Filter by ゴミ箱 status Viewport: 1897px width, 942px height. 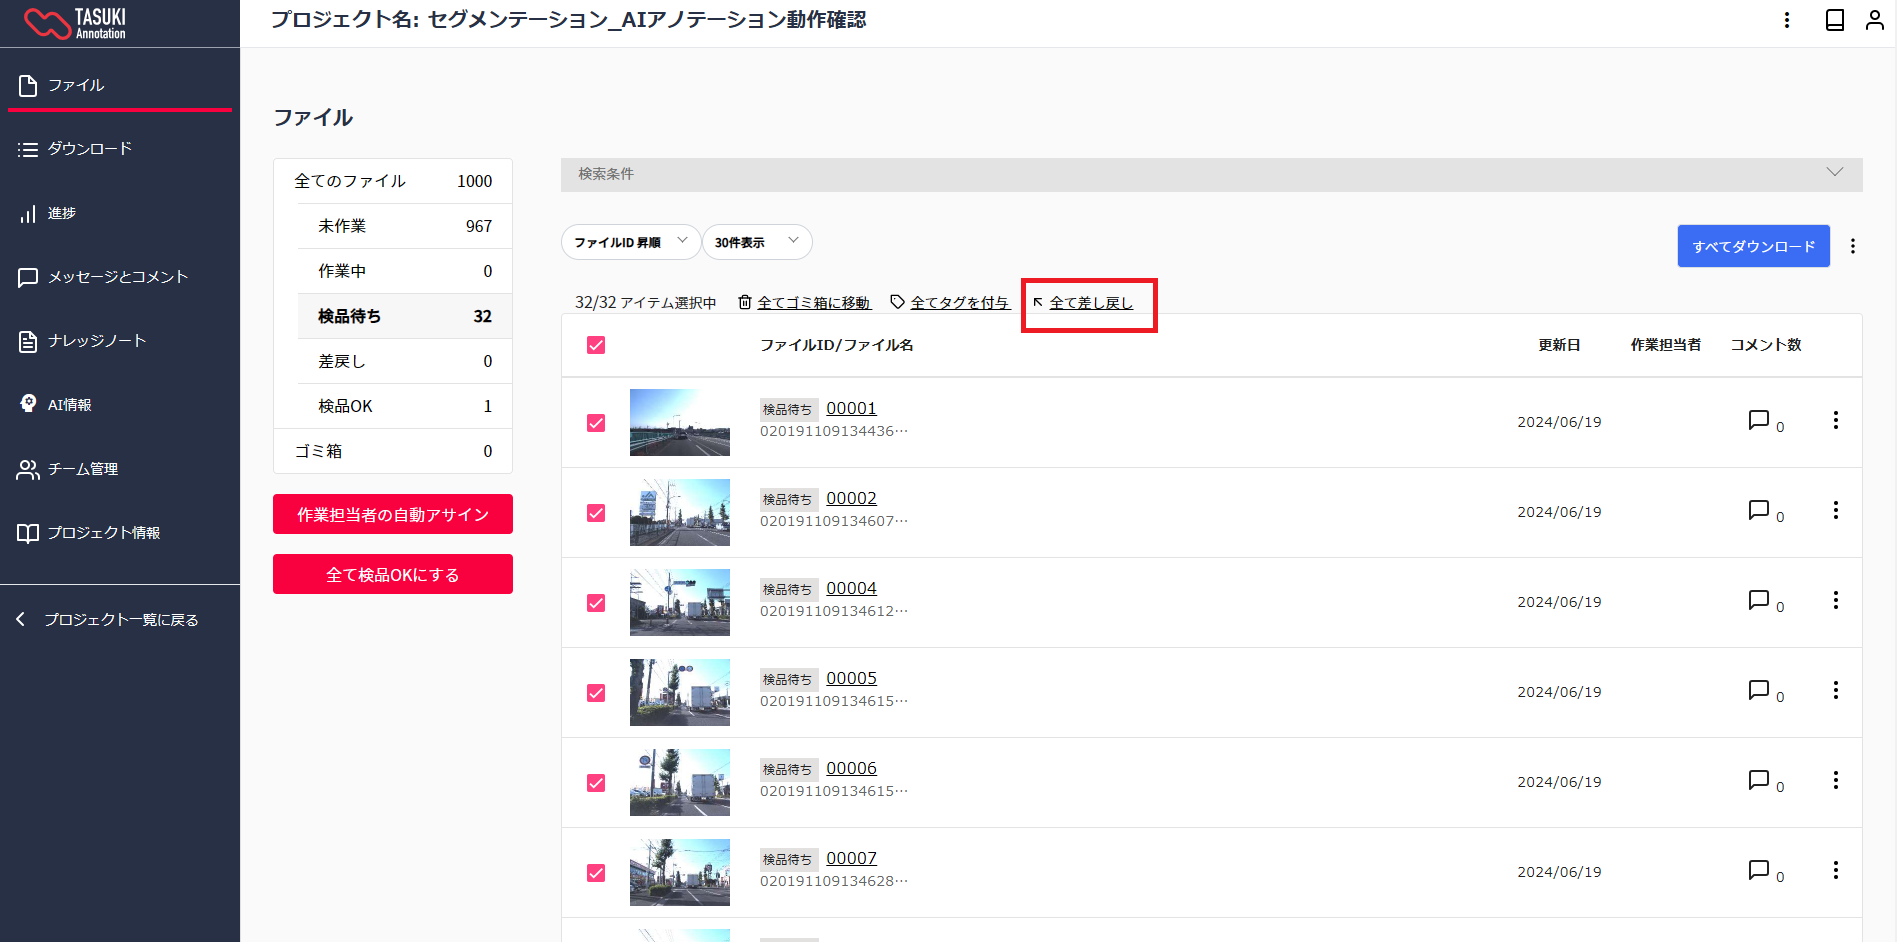(393, 451)
